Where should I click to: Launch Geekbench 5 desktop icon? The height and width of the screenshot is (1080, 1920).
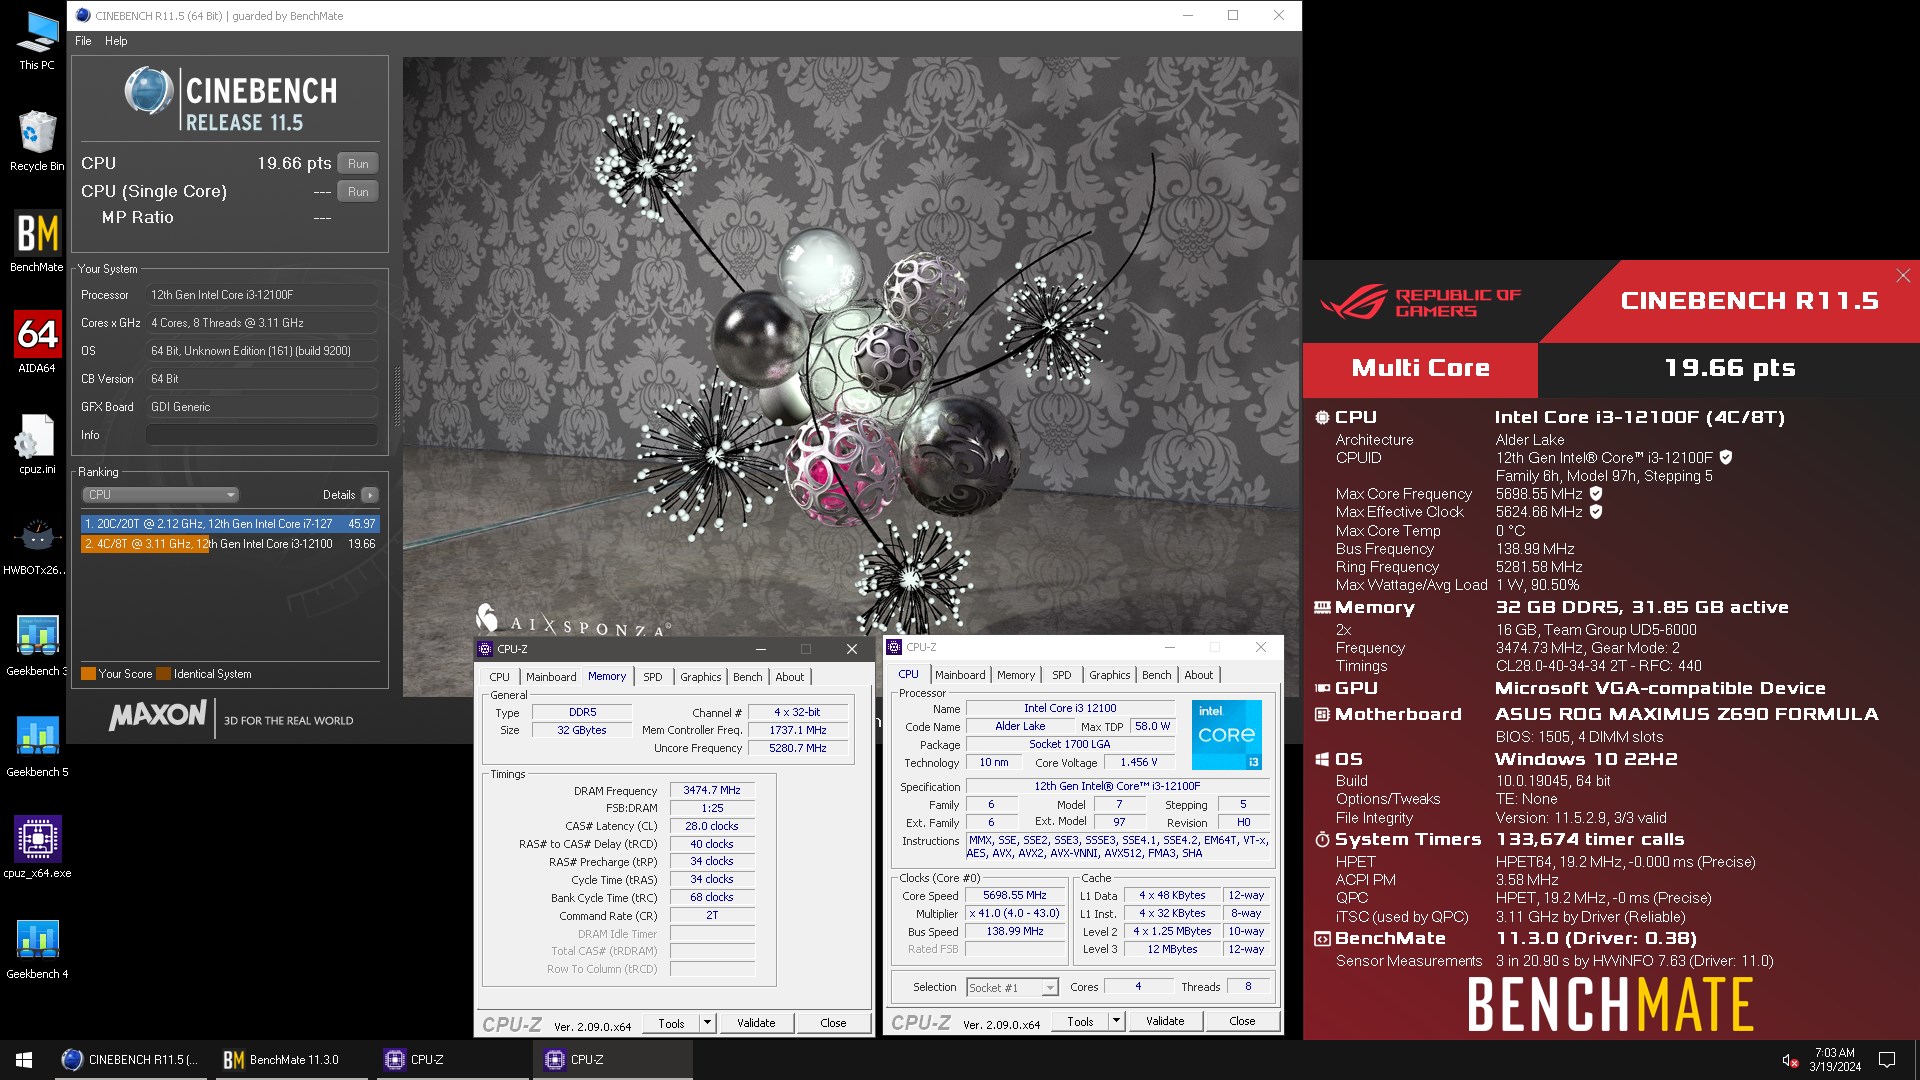(x=37, y=746)
